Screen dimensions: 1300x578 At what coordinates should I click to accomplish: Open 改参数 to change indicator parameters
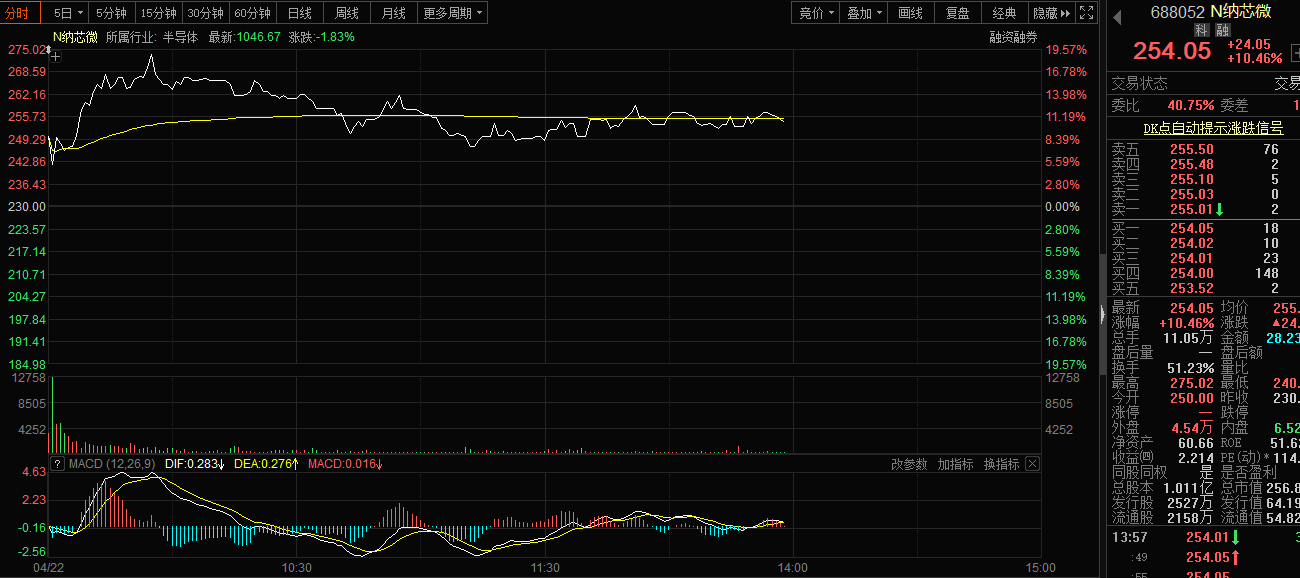[x=909, y=464]
